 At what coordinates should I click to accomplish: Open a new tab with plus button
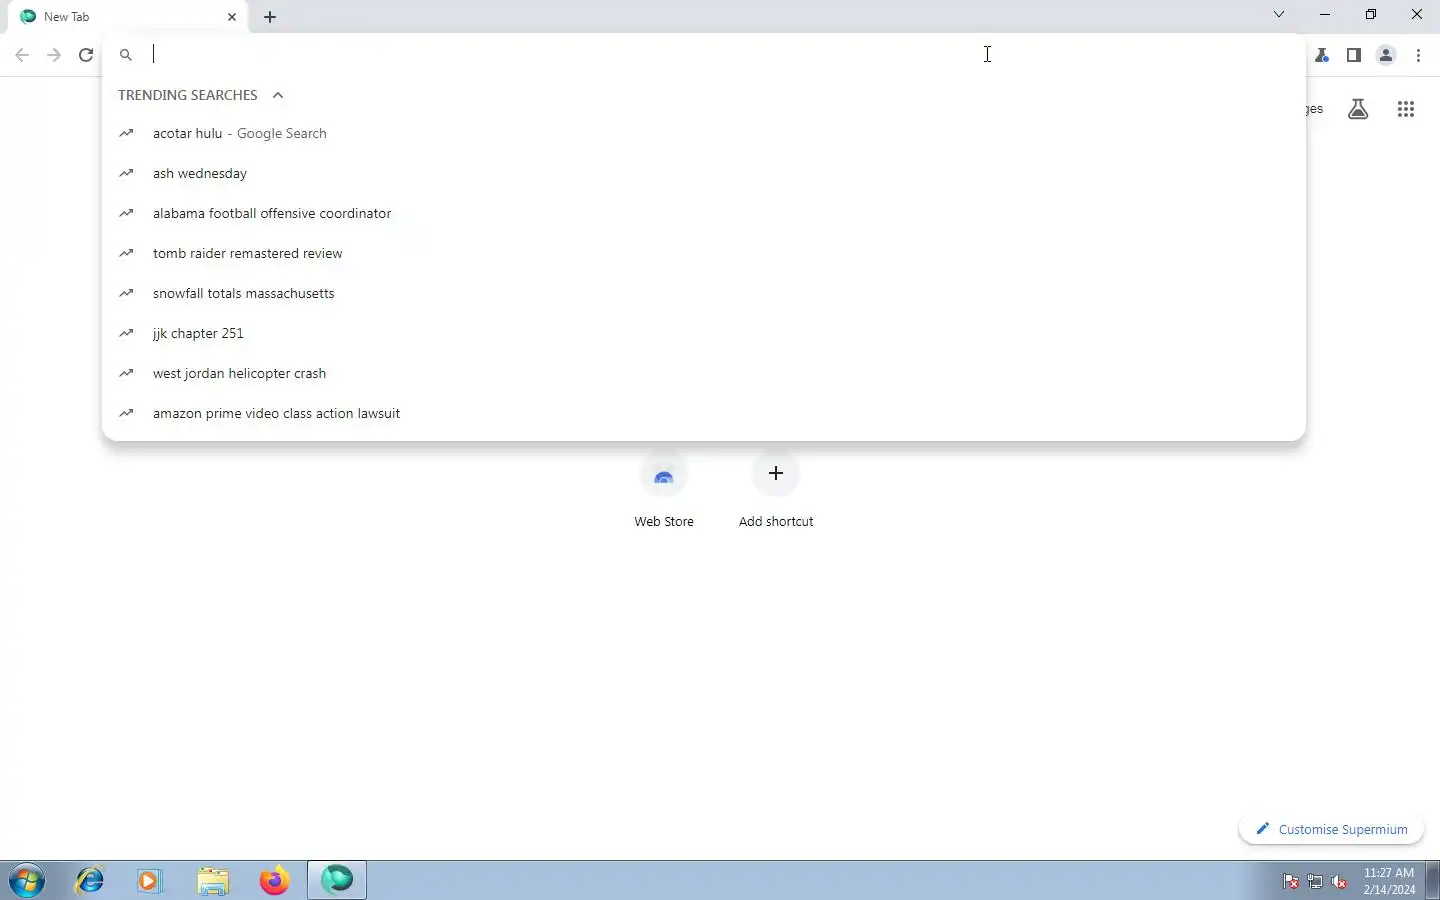pyautogui.click(x=270, y=17)
